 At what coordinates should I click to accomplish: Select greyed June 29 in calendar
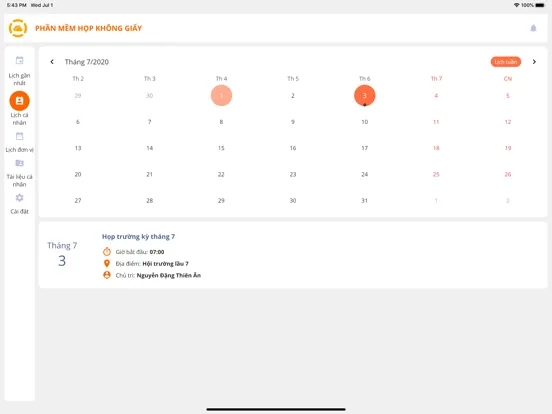pyautogui.click(x=78, y=95)
